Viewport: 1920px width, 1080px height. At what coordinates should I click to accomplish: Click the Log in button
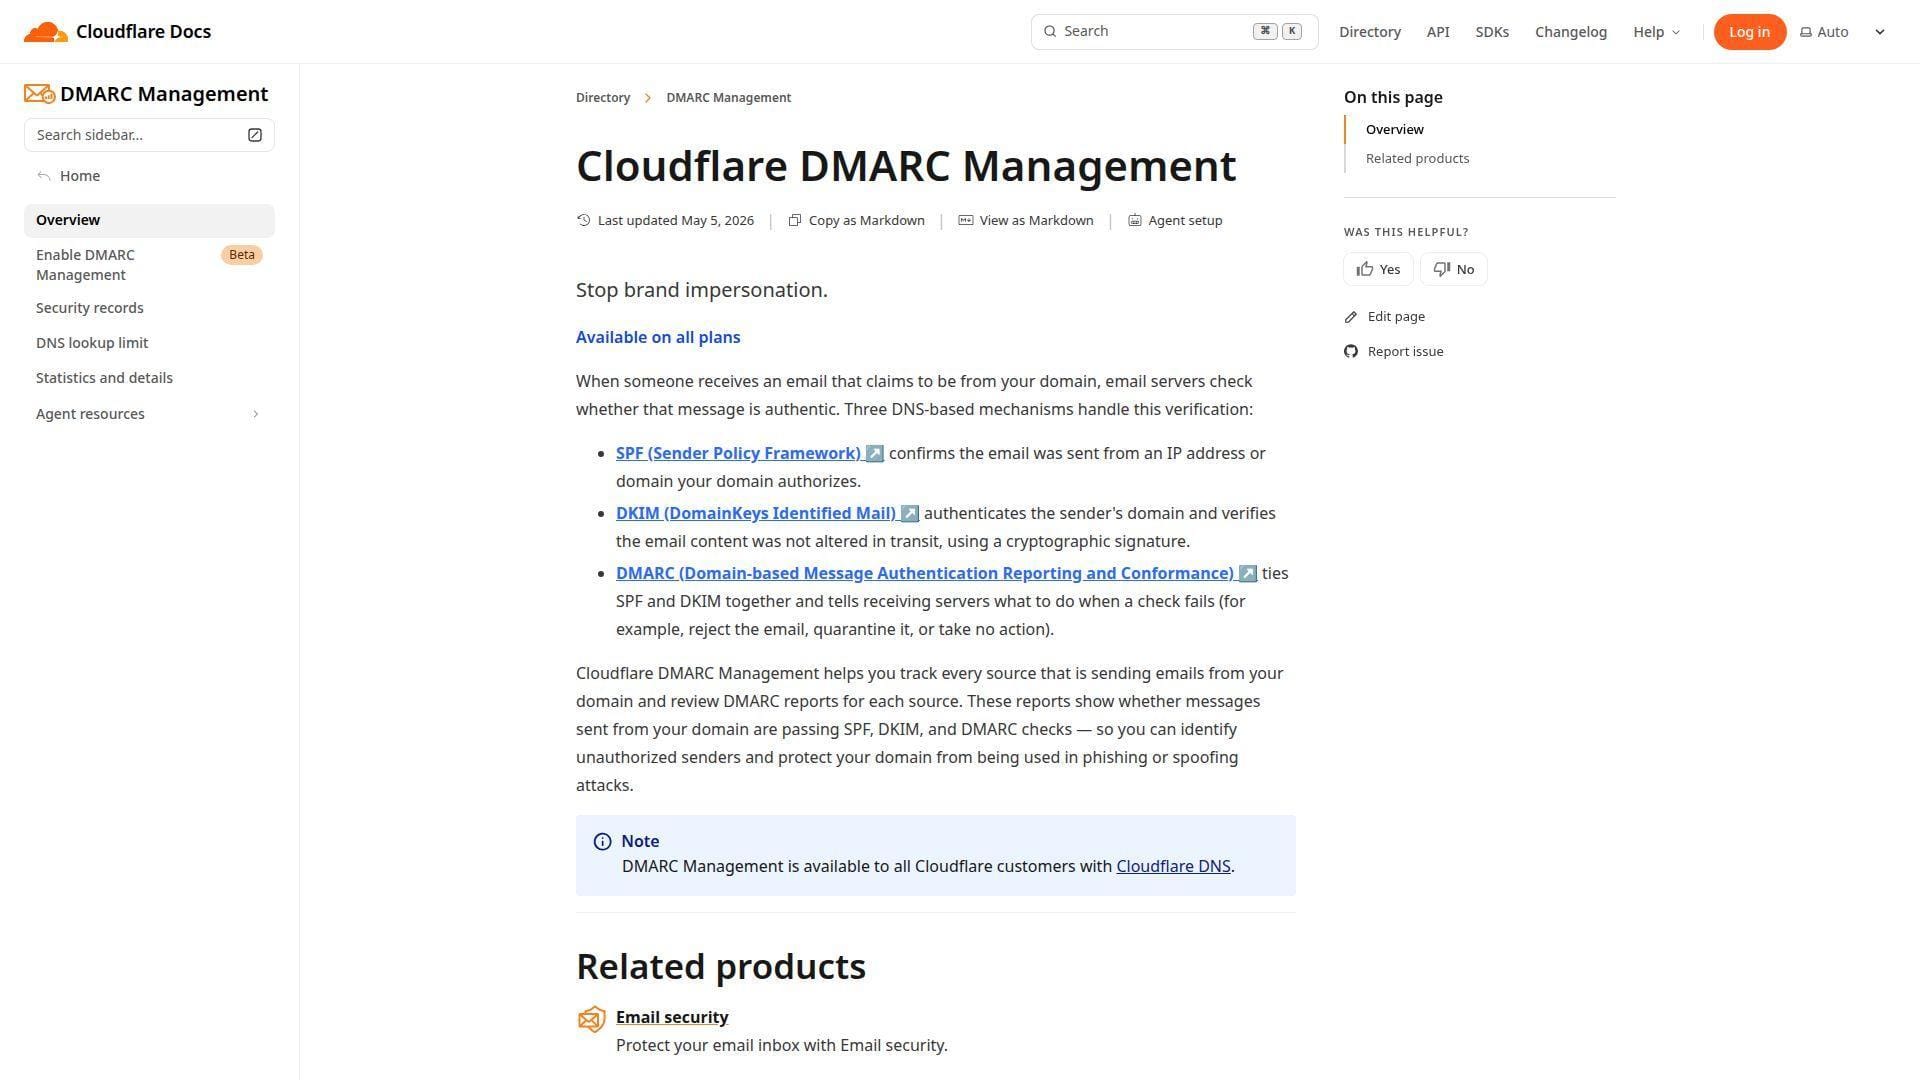[x=1749, y=32]
